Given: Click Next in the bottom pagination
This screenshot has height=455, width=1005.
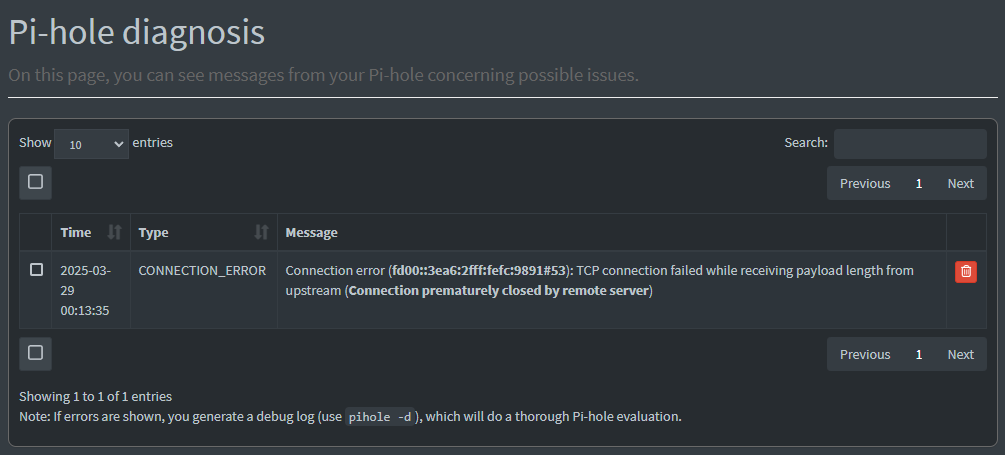Looking at the screenshot, I should 960,354.
